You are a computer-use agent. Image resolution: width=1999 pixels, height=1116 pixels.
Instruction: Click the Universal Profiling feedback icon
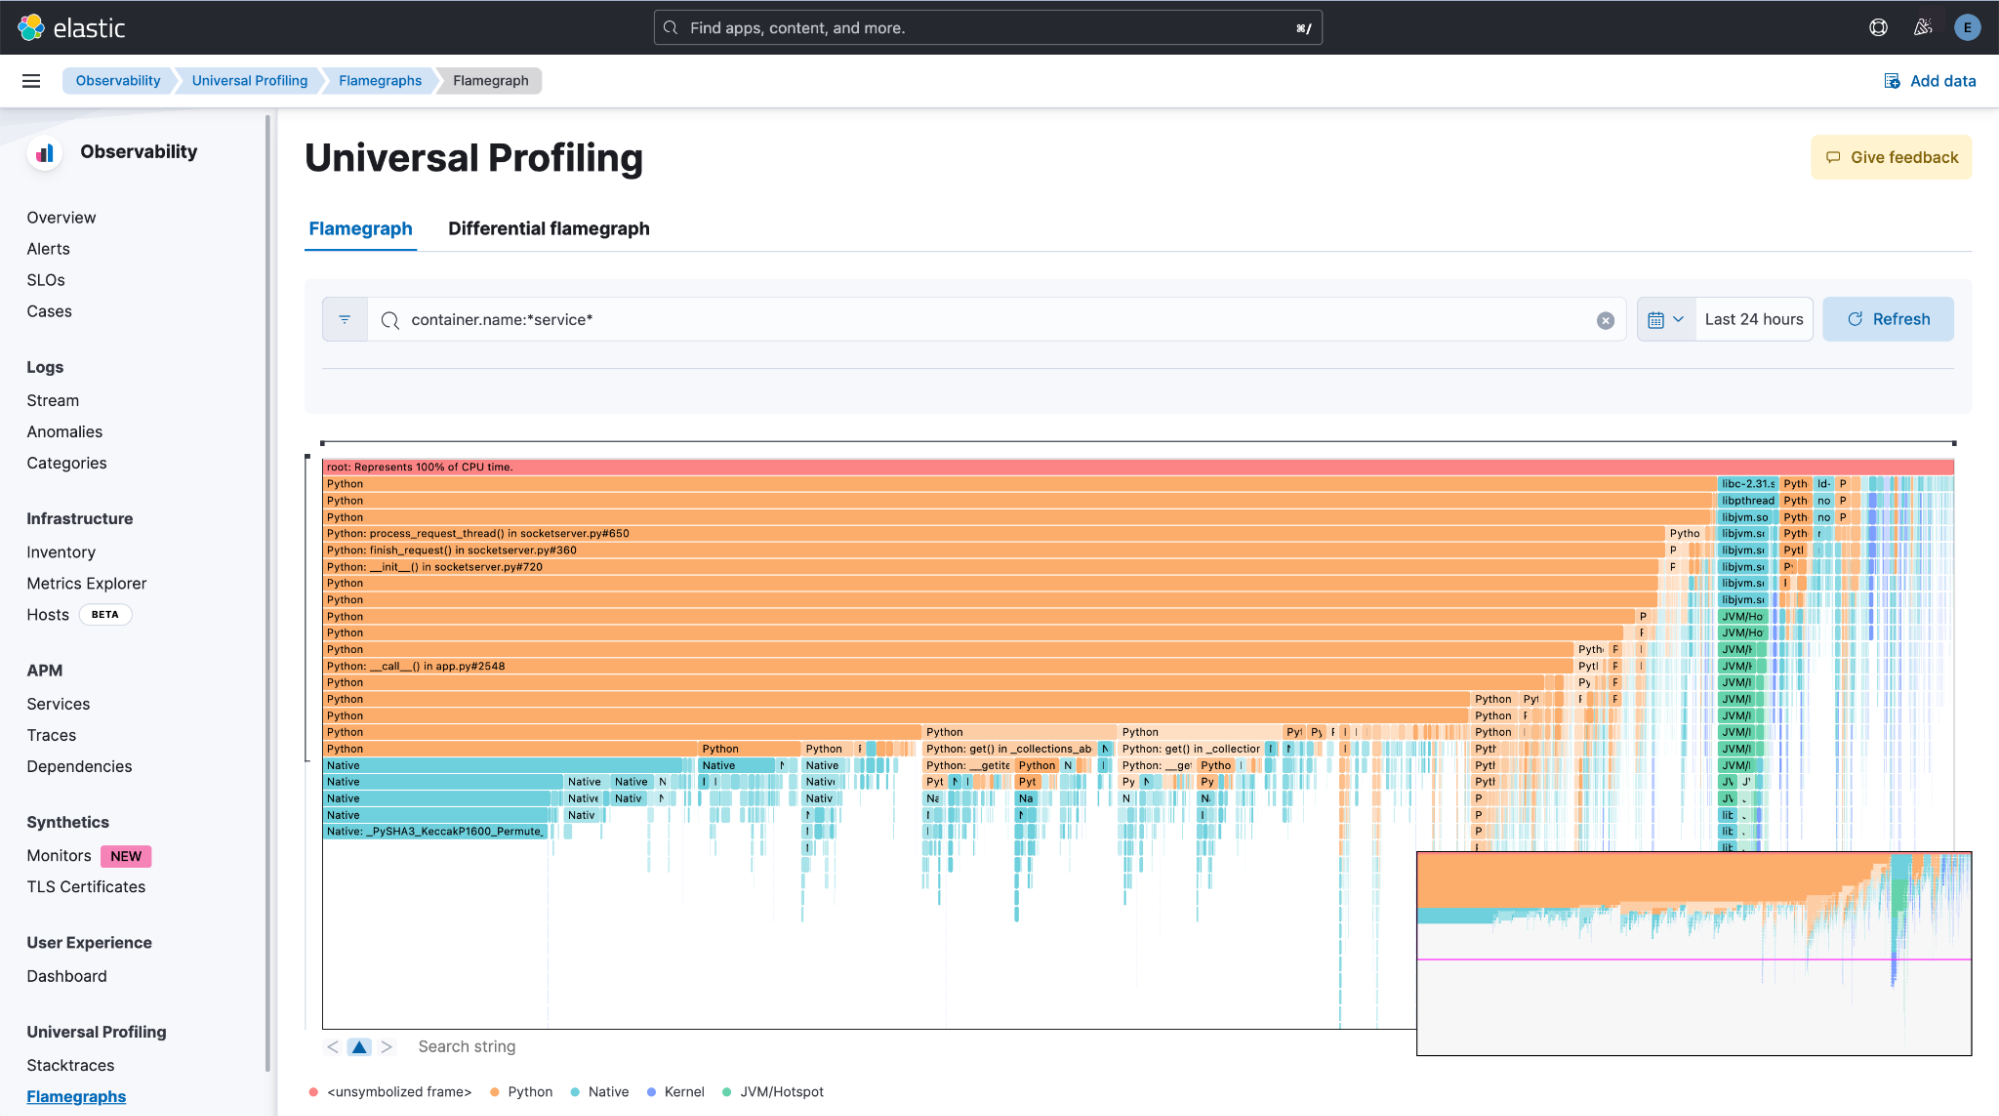pos(1833,156)
